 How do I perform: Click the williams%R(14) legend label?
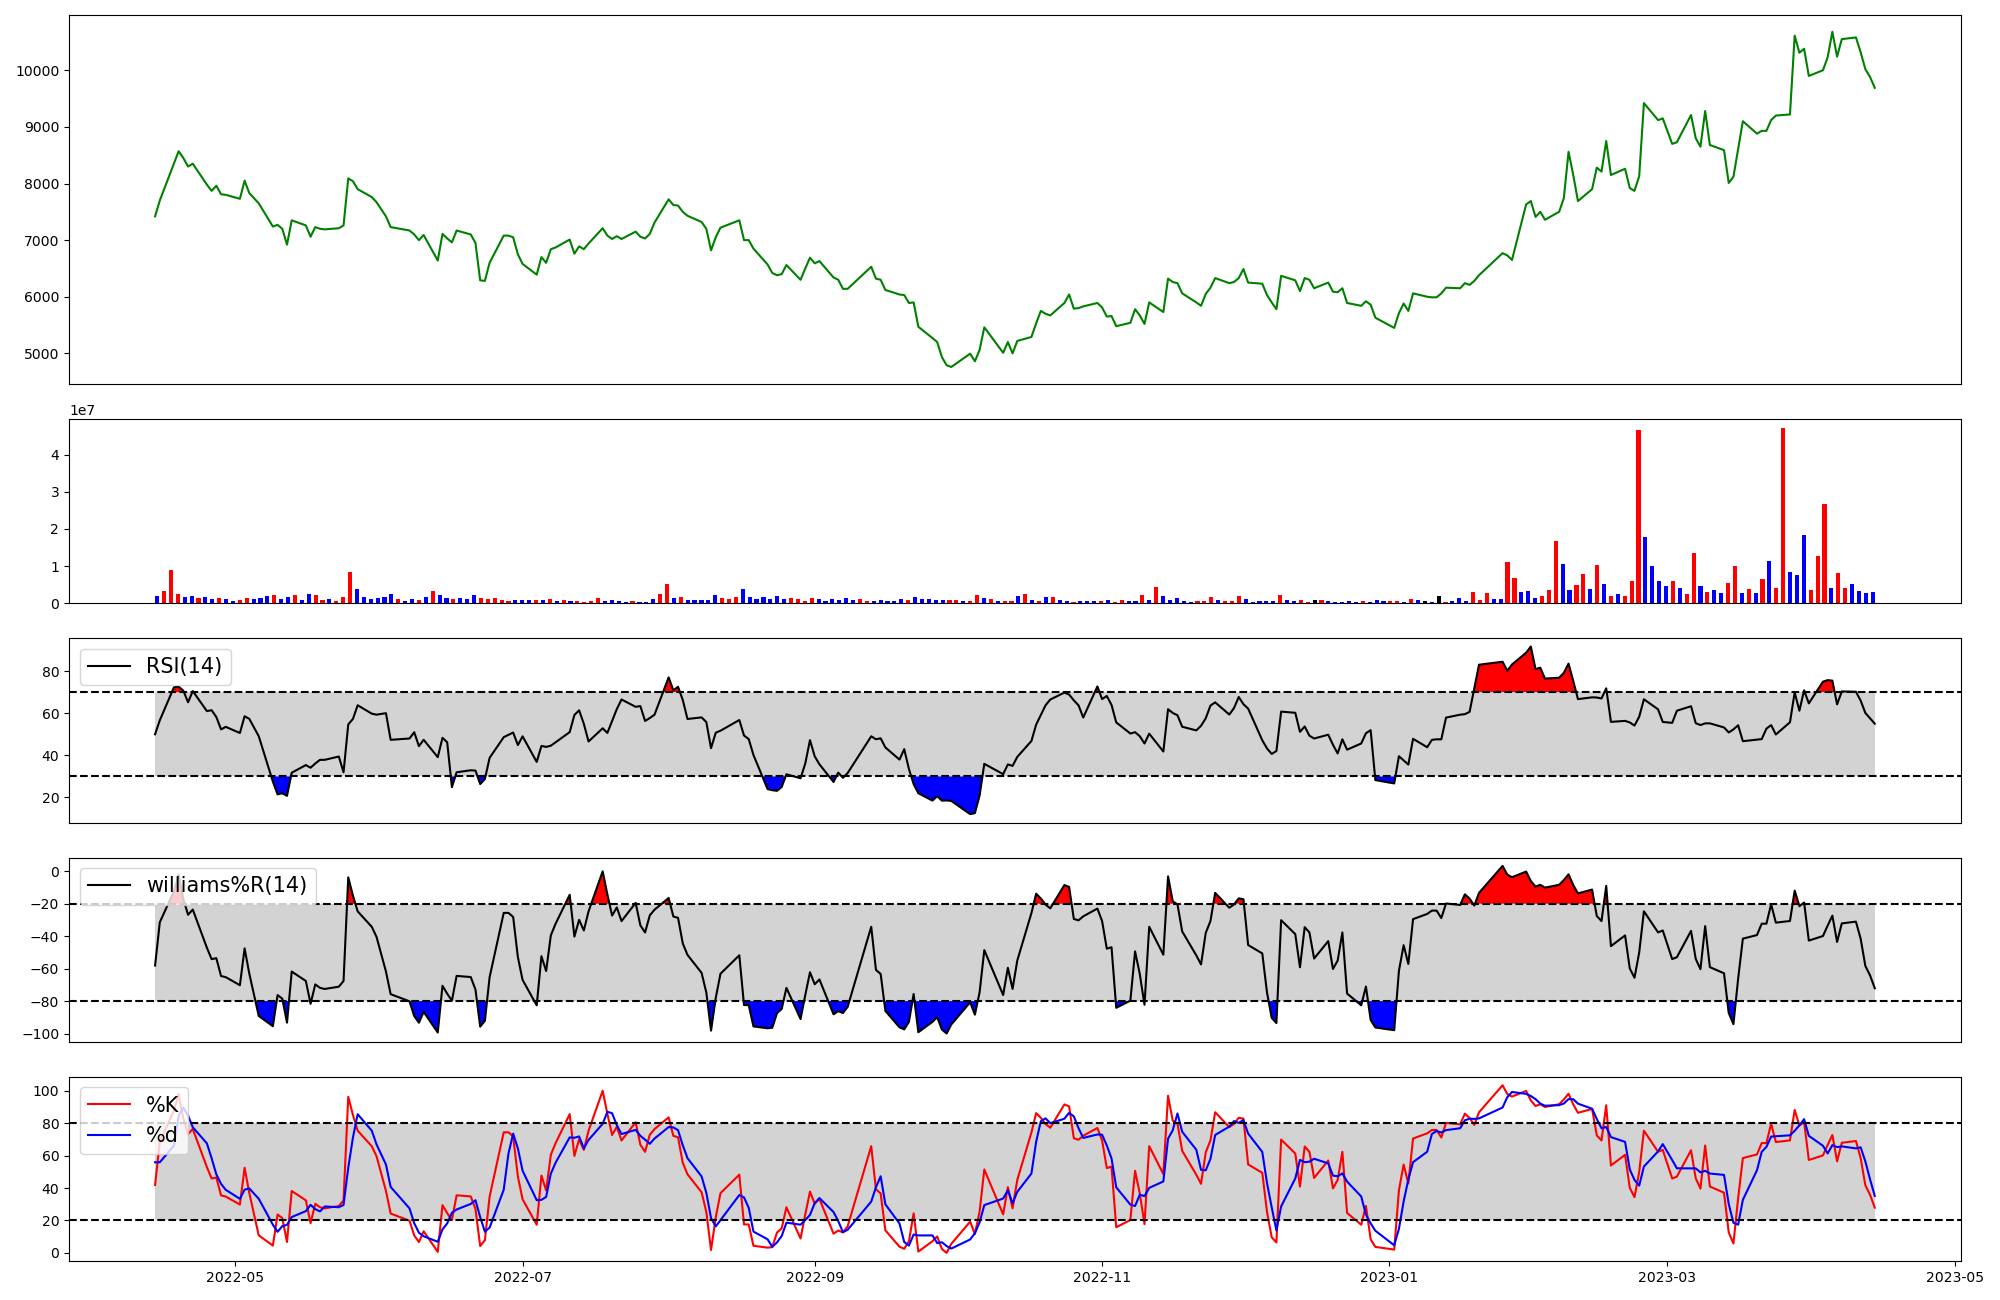tap(226, 885)
